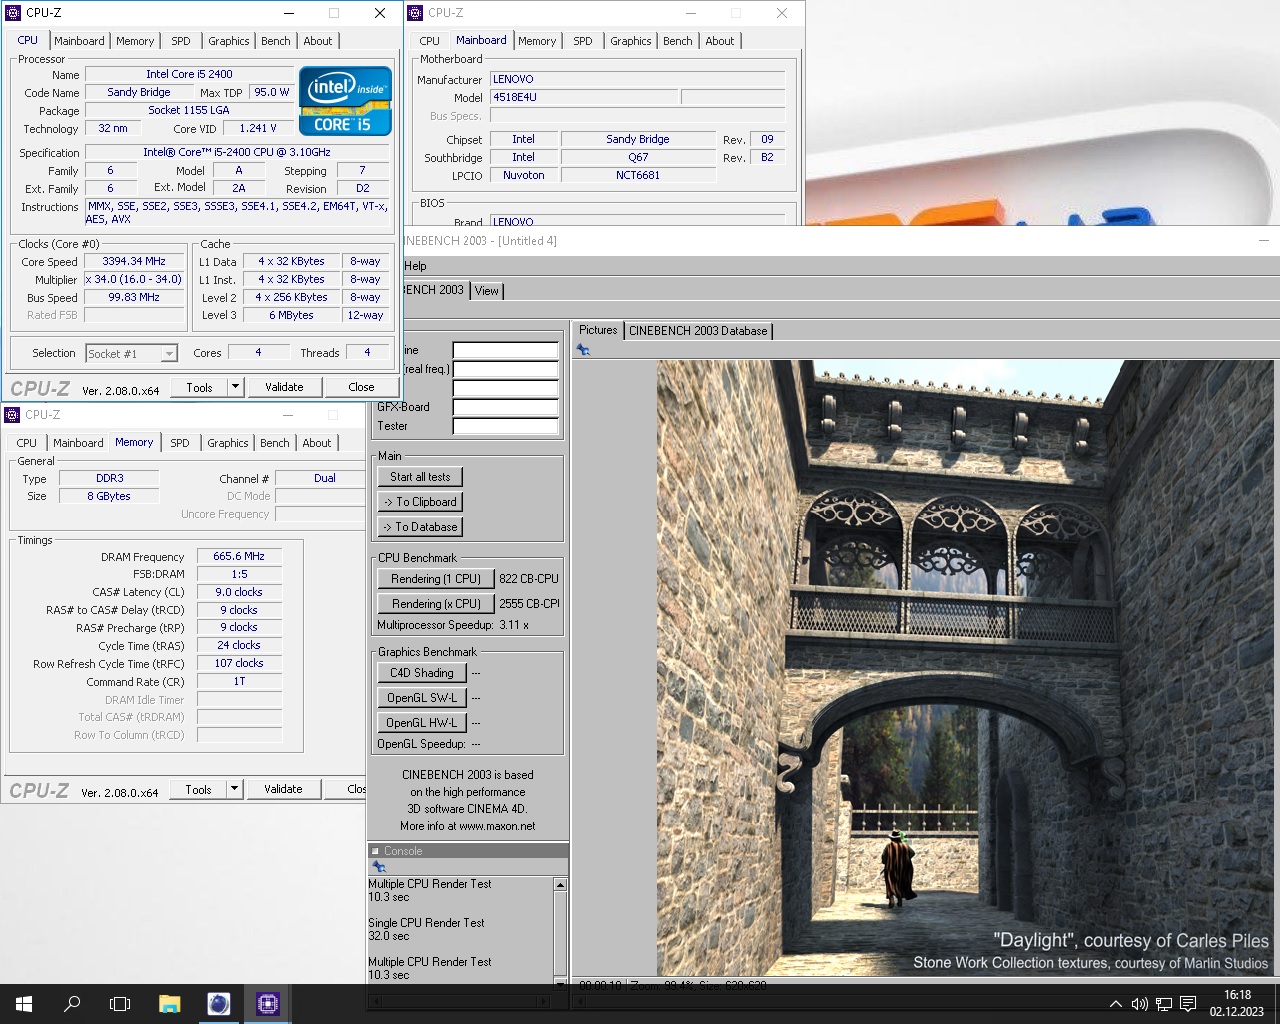Click Validate in the Memory window
Image resolution: width=1280 pixels, height=1024 pixels.
click(283, 789)
